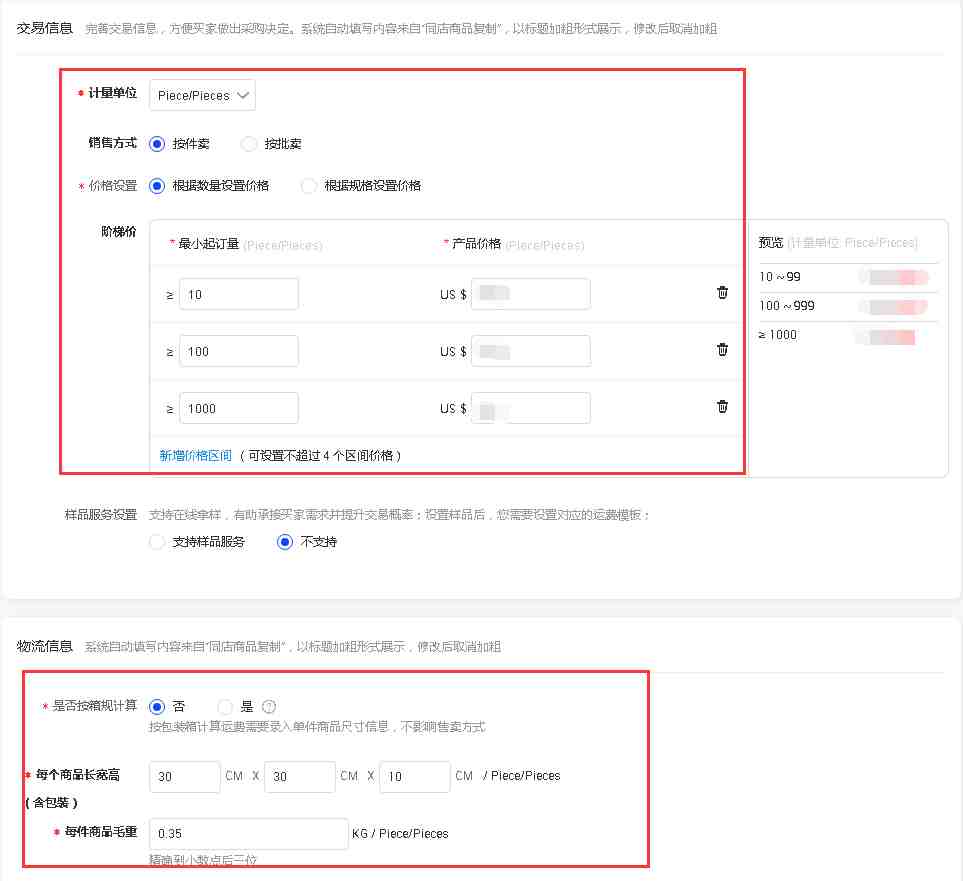Screen dimensions: 963x881
Task: Click the price field for the 100 tier
Action: pos(531,351)
